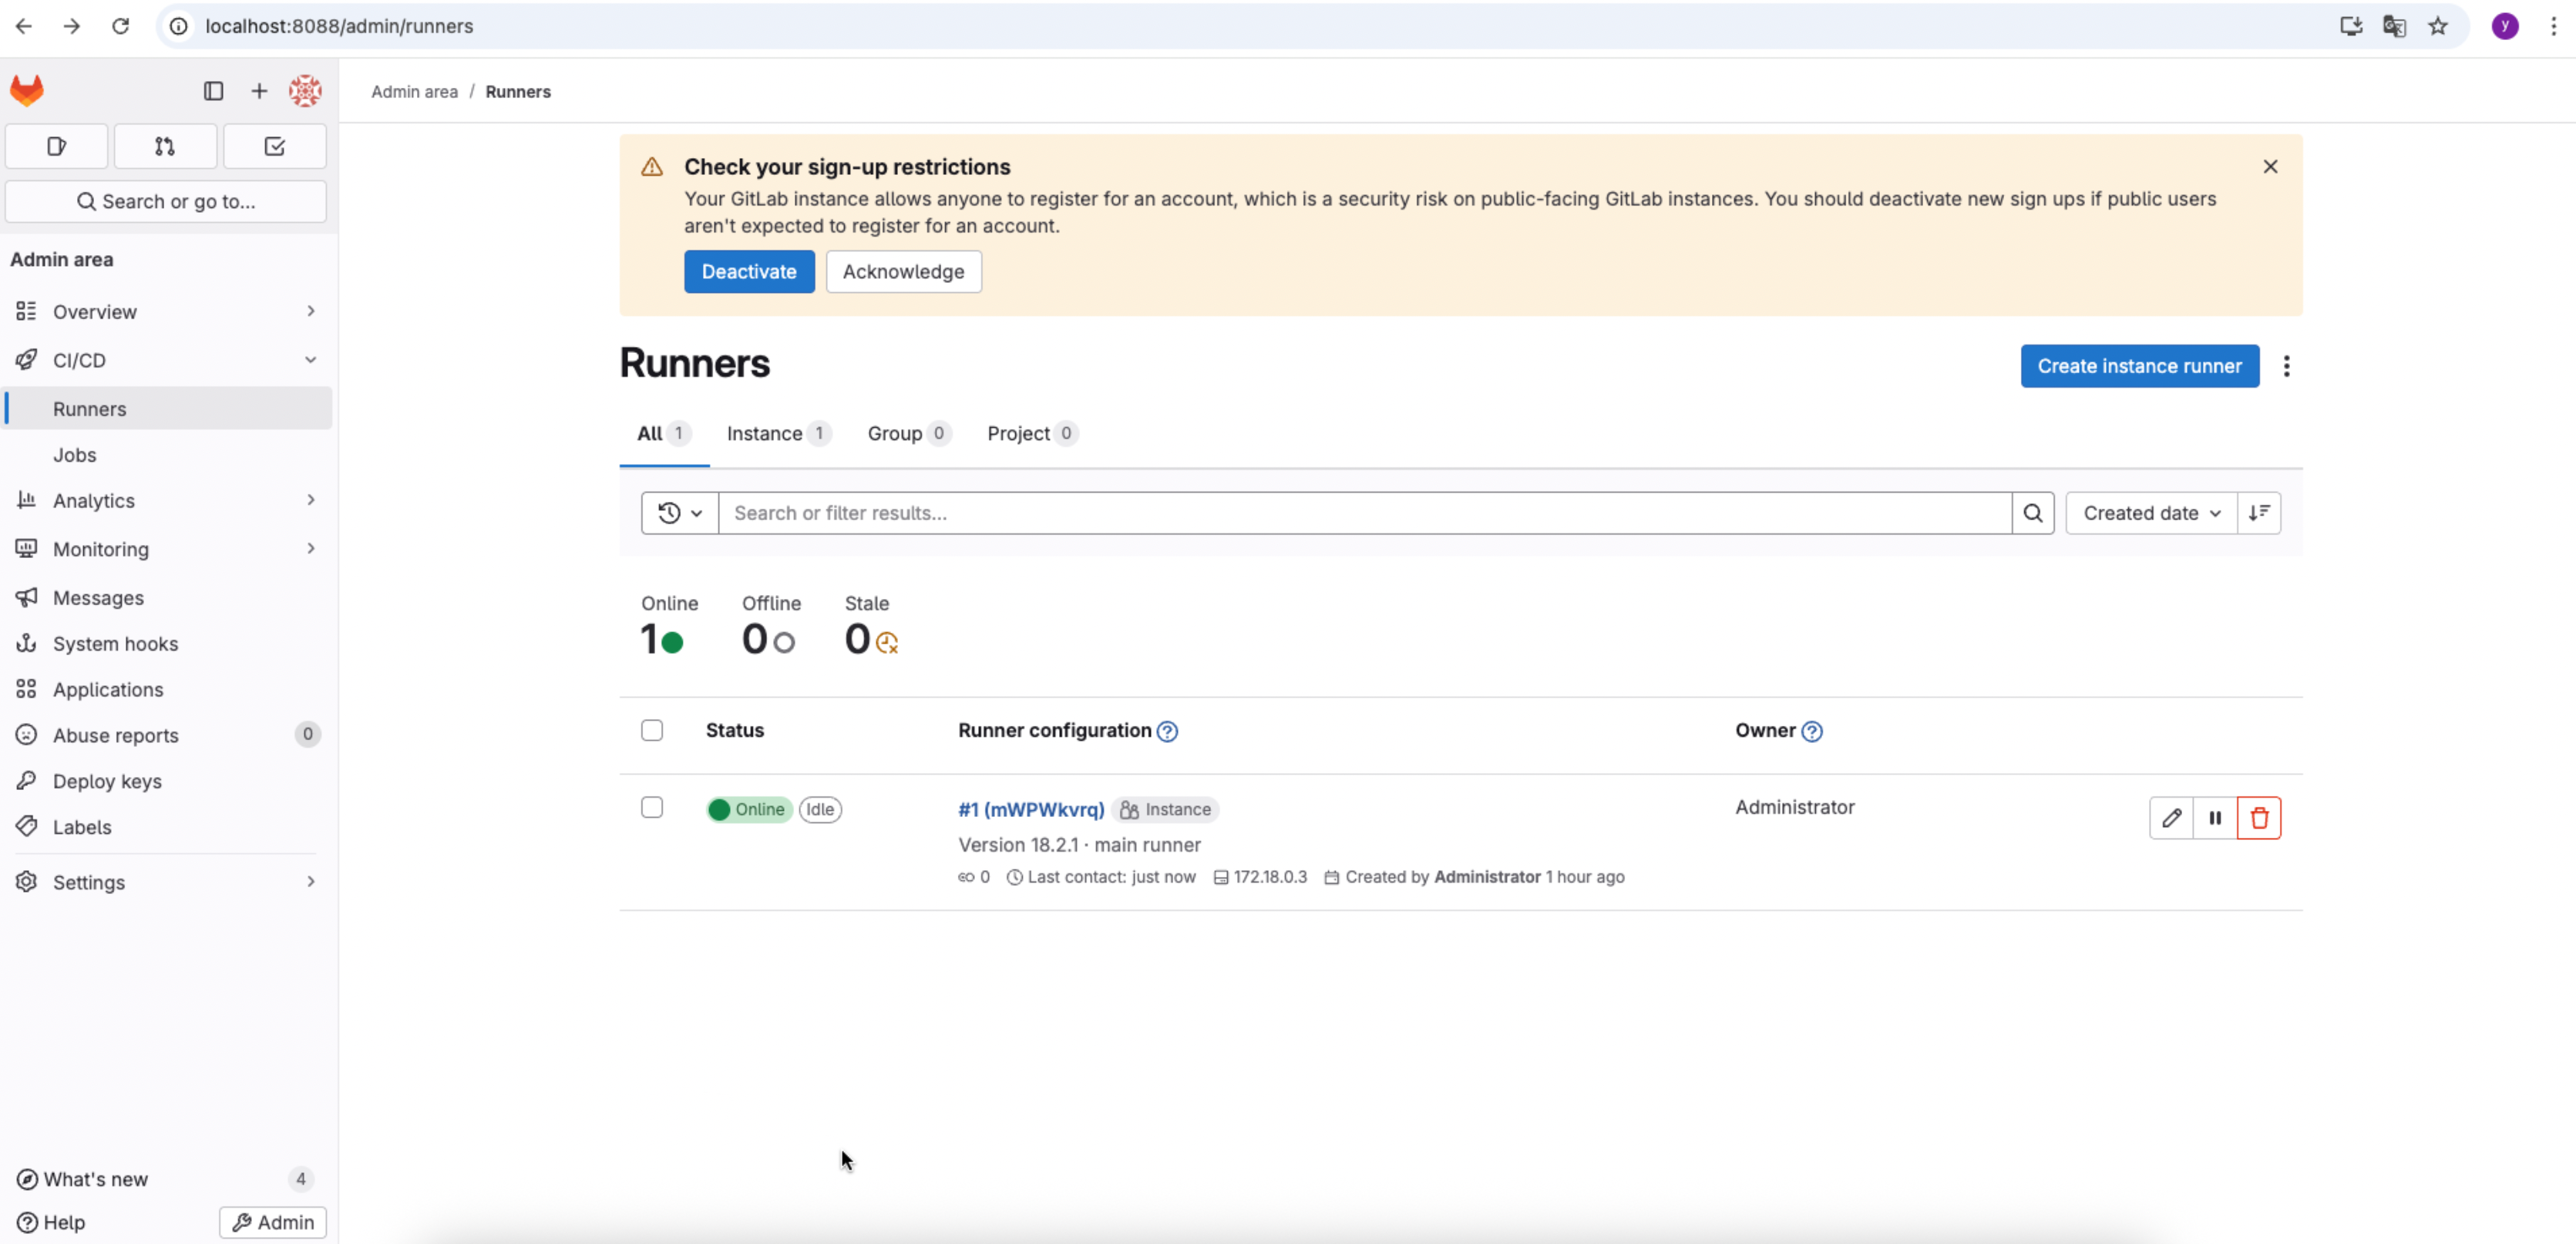The height and width of the screenshot is (1244, 2576).
Task: Open recent searches history dropdown
Action: [679, 513]
